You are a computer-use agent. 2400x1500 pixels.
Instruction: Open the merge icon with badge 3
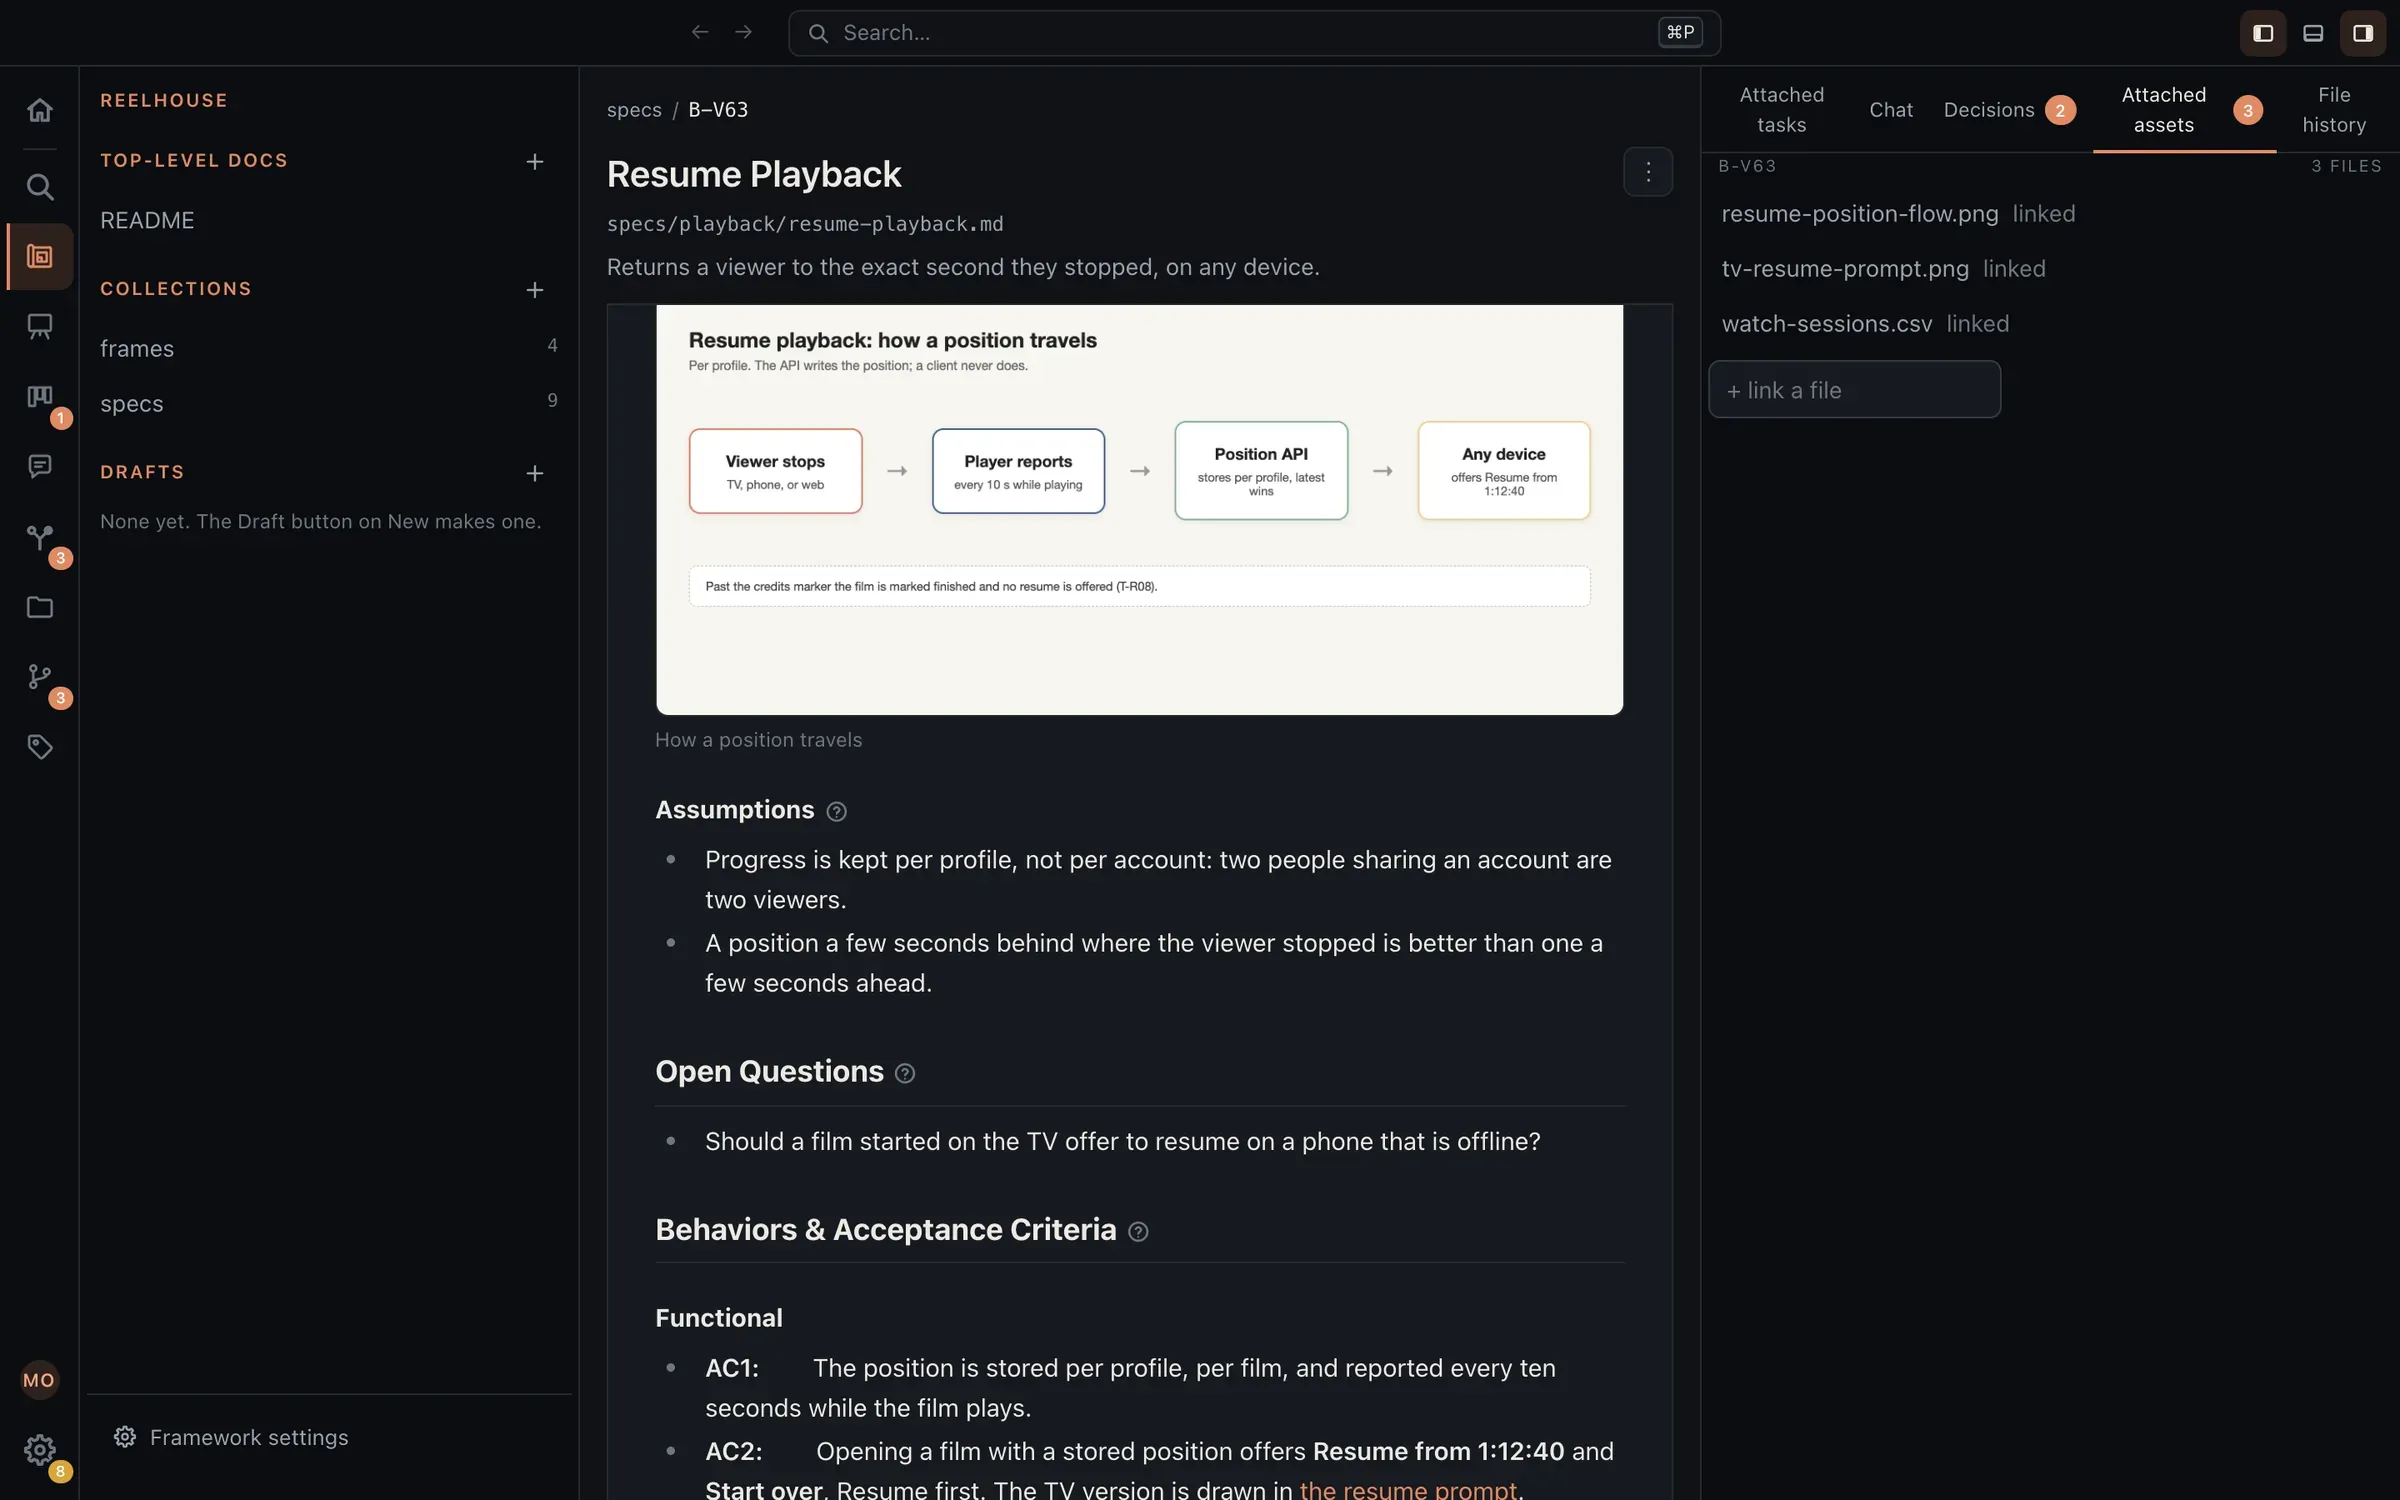[39, 537]
